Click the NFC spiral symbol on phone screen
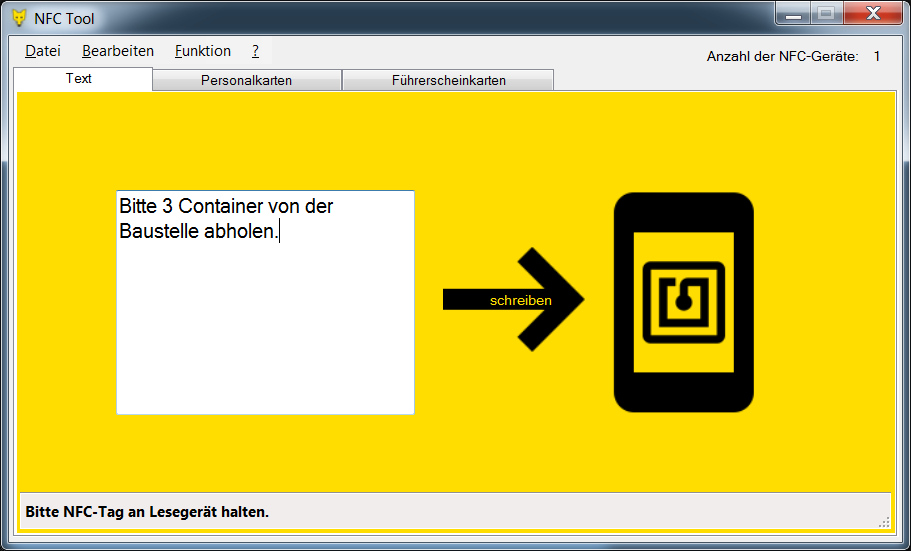This screenshot has height=551, width=911. [x=683, y=301]
